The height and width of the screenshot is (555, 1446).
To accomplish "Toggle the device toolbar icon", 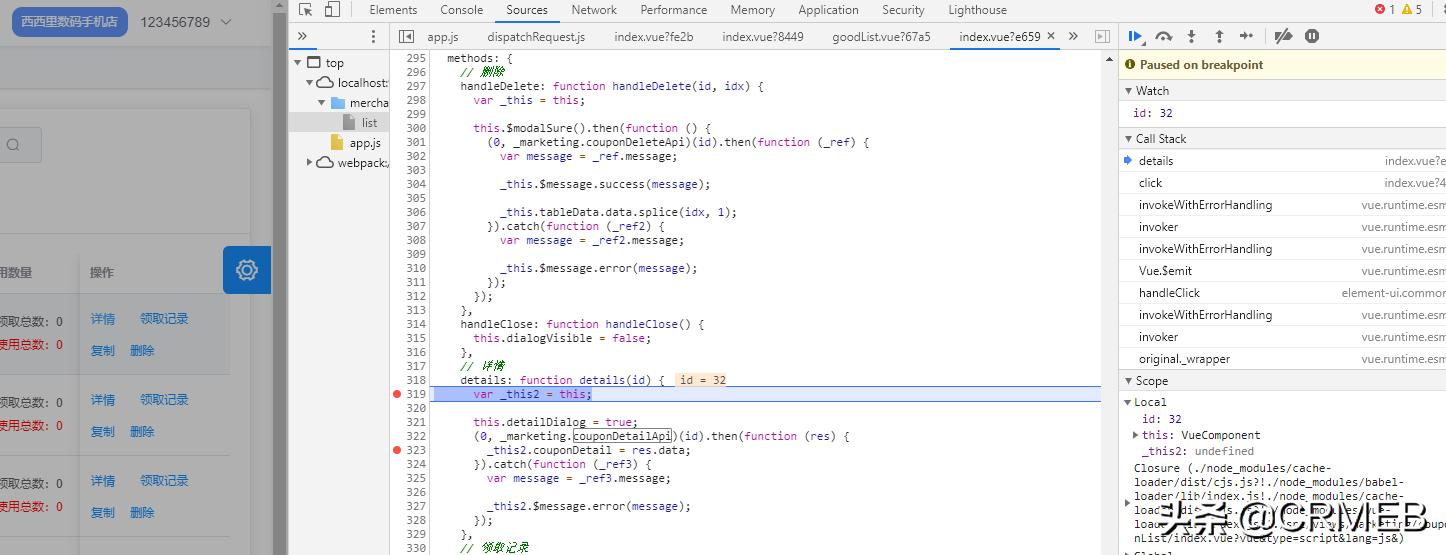I will [x=332, y=10].
